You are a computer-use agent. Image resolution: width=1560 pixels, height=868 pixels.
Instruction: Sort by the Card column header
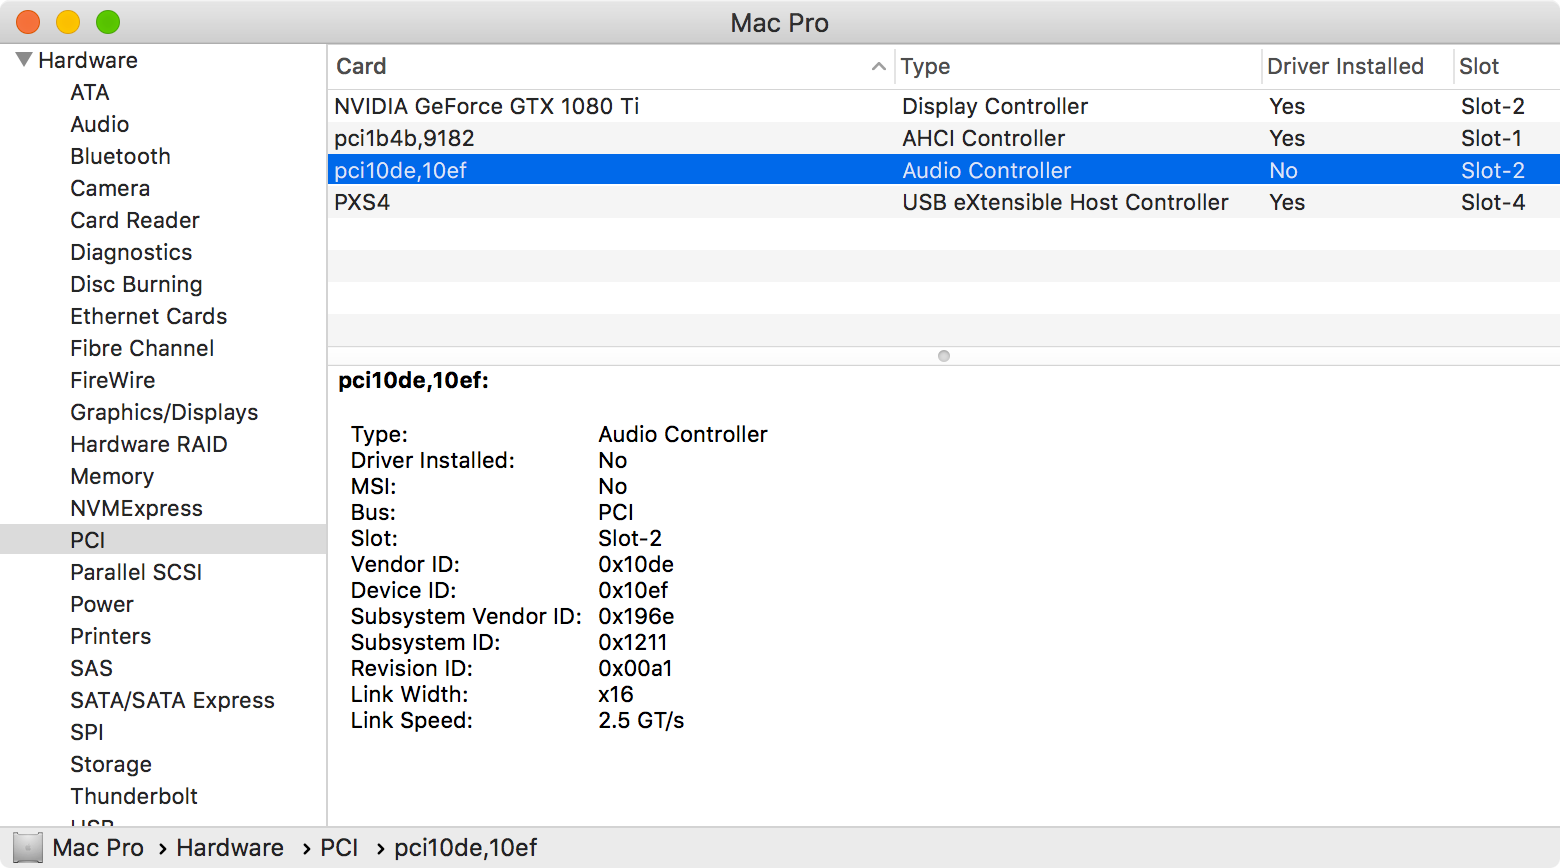(x=611, y=66)
